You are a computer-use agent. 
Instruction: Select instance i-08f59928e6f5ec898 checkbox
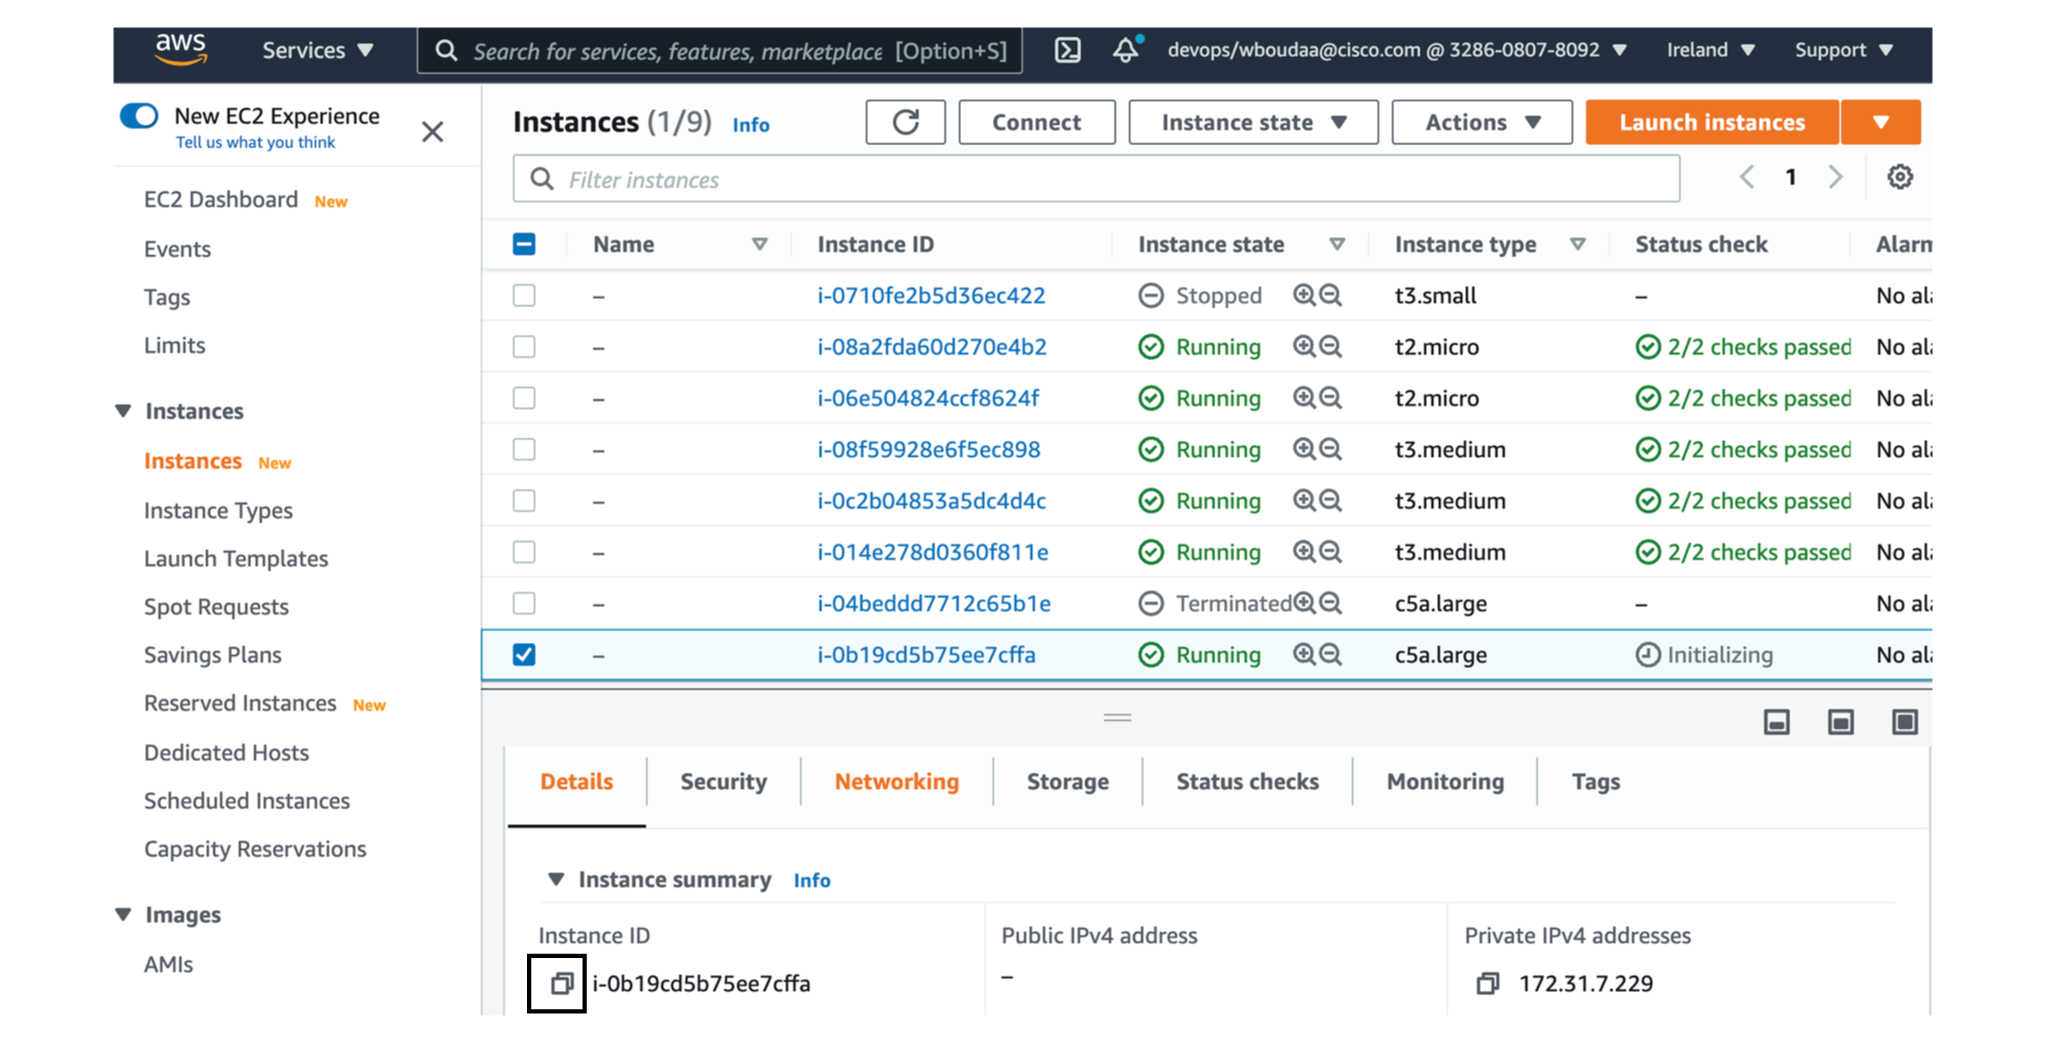pyautogui.click(x=524, y=449)
